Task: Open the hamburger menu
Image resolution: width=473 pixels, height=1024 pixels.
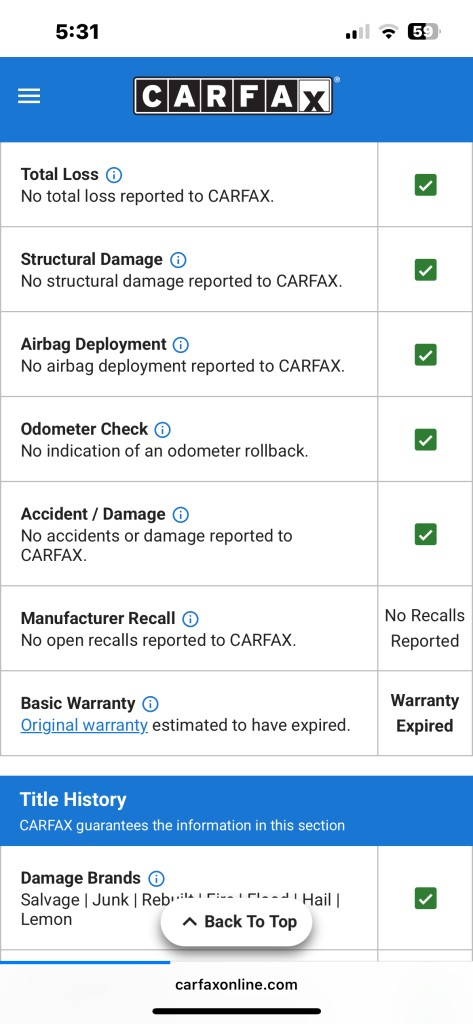Action: point(29,97)
